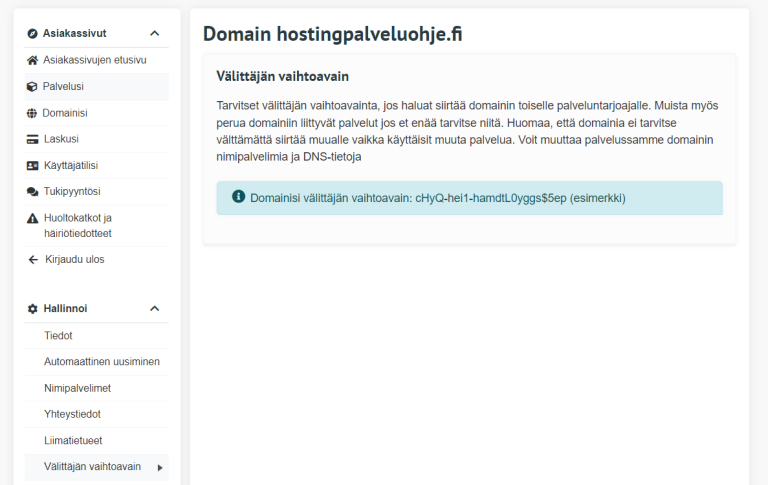Collapse the Asiakassivut section chevron
The image size is (768, 485).
154,33
